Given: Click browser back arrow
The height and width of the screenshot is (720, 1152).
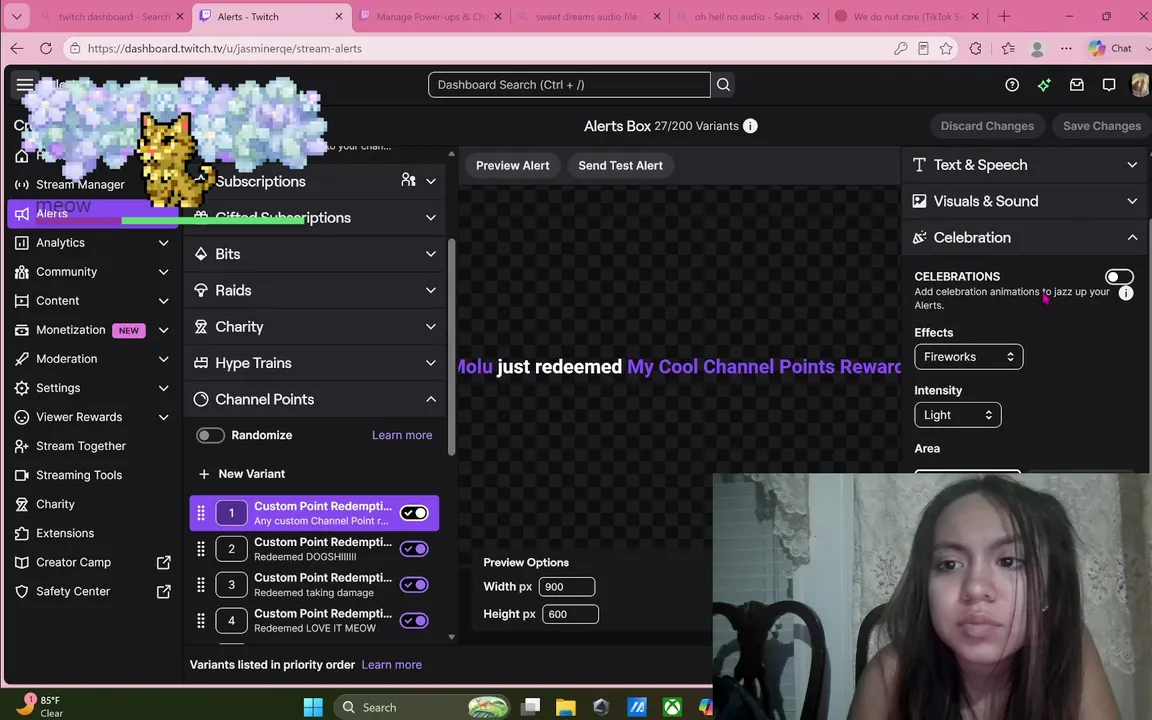Looking at the screenshot, I should 17,48.
